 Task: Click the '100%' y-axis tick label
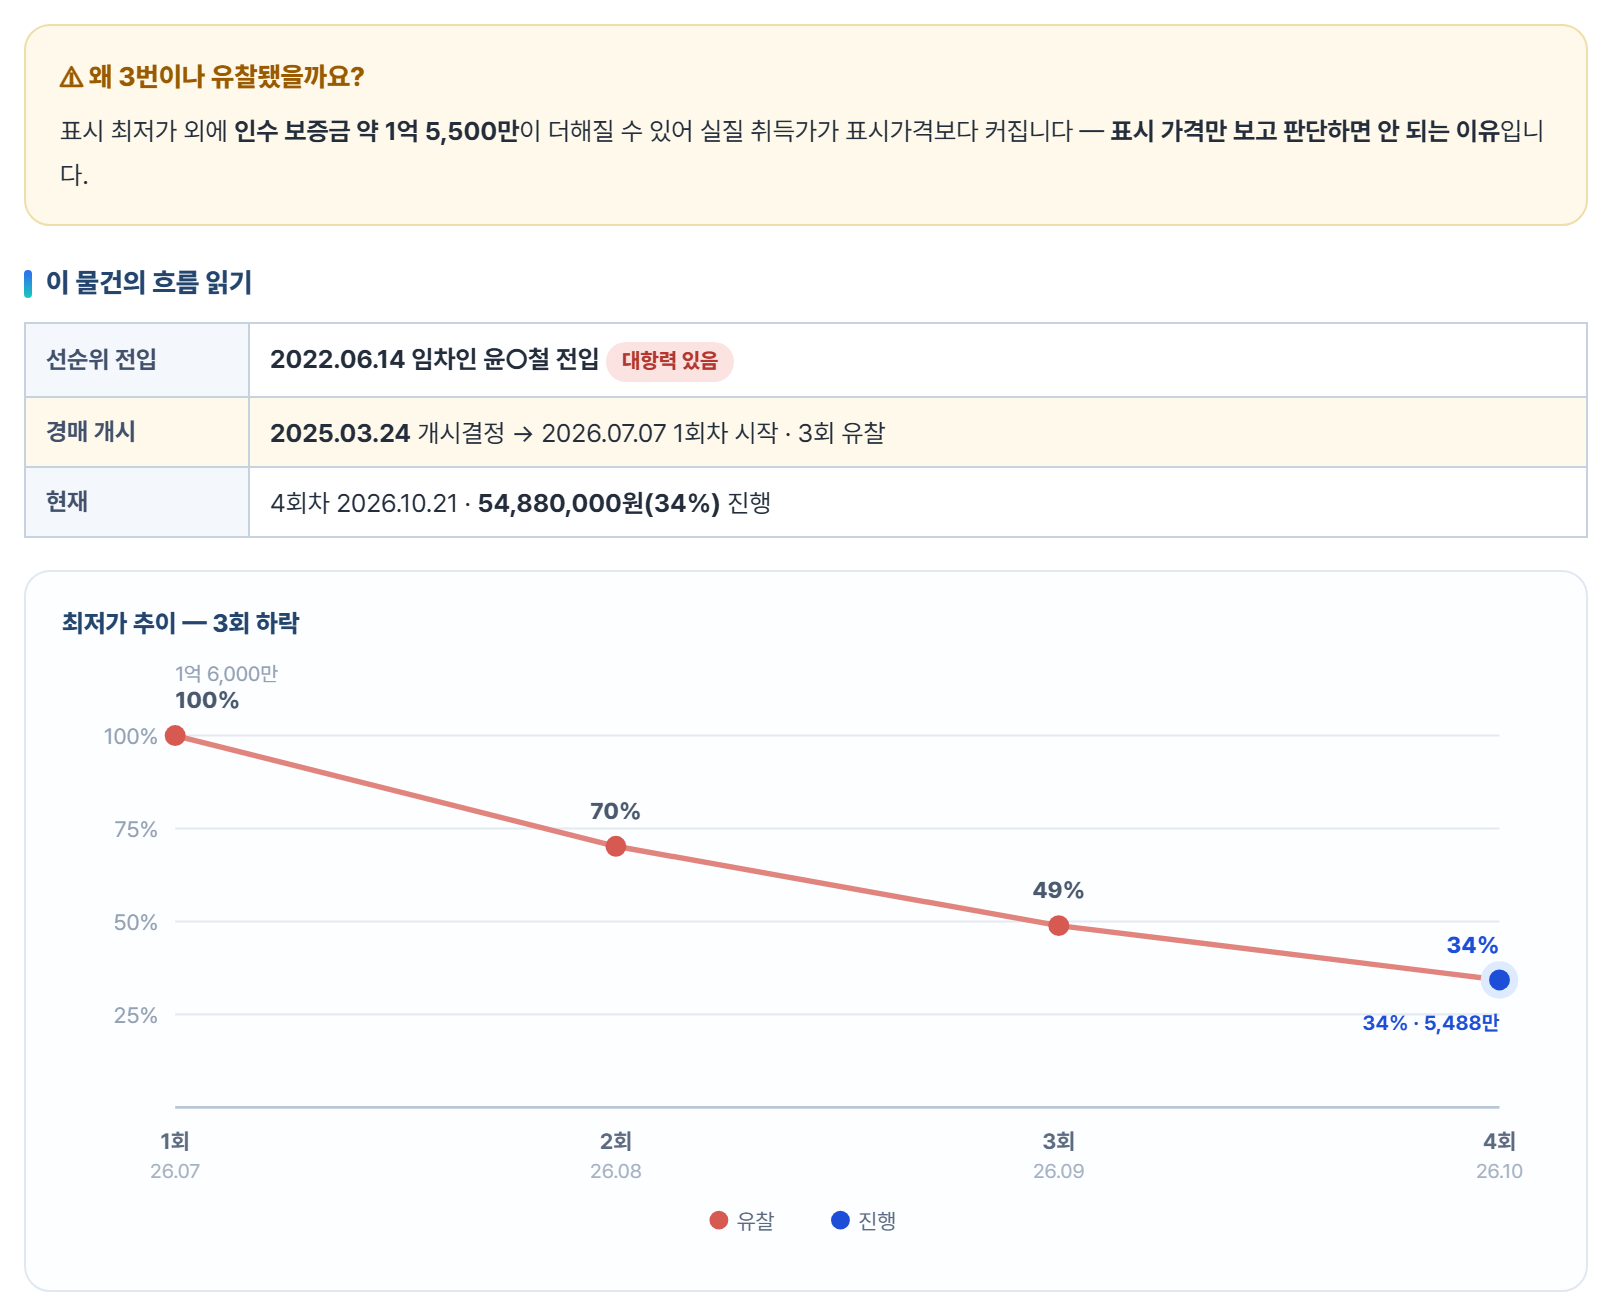131,736
